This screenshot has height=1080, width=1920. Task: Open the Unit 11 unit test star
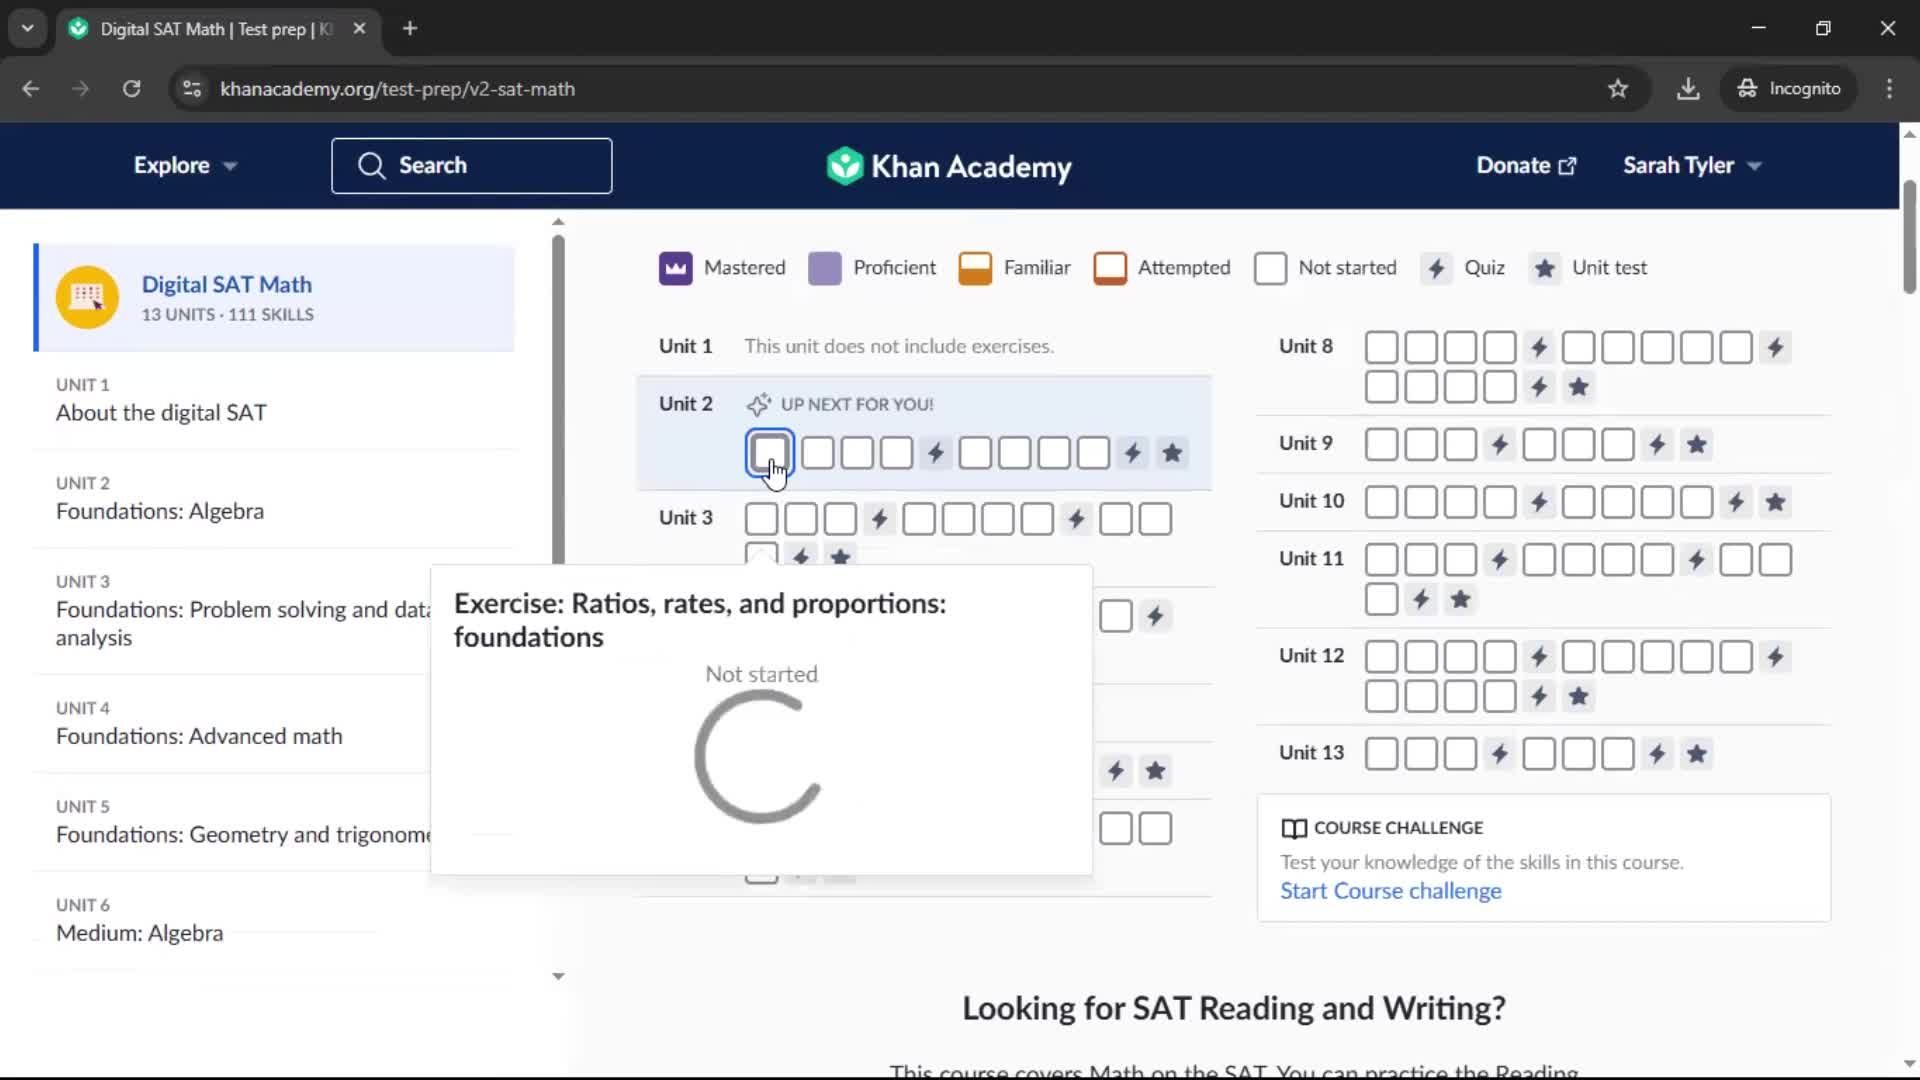[1460, 599]
